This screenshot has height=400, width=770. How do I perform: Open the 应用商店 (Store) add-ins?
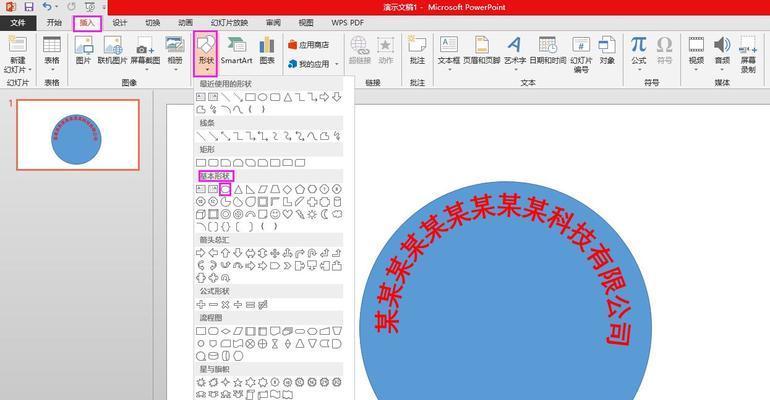[308, 45]
